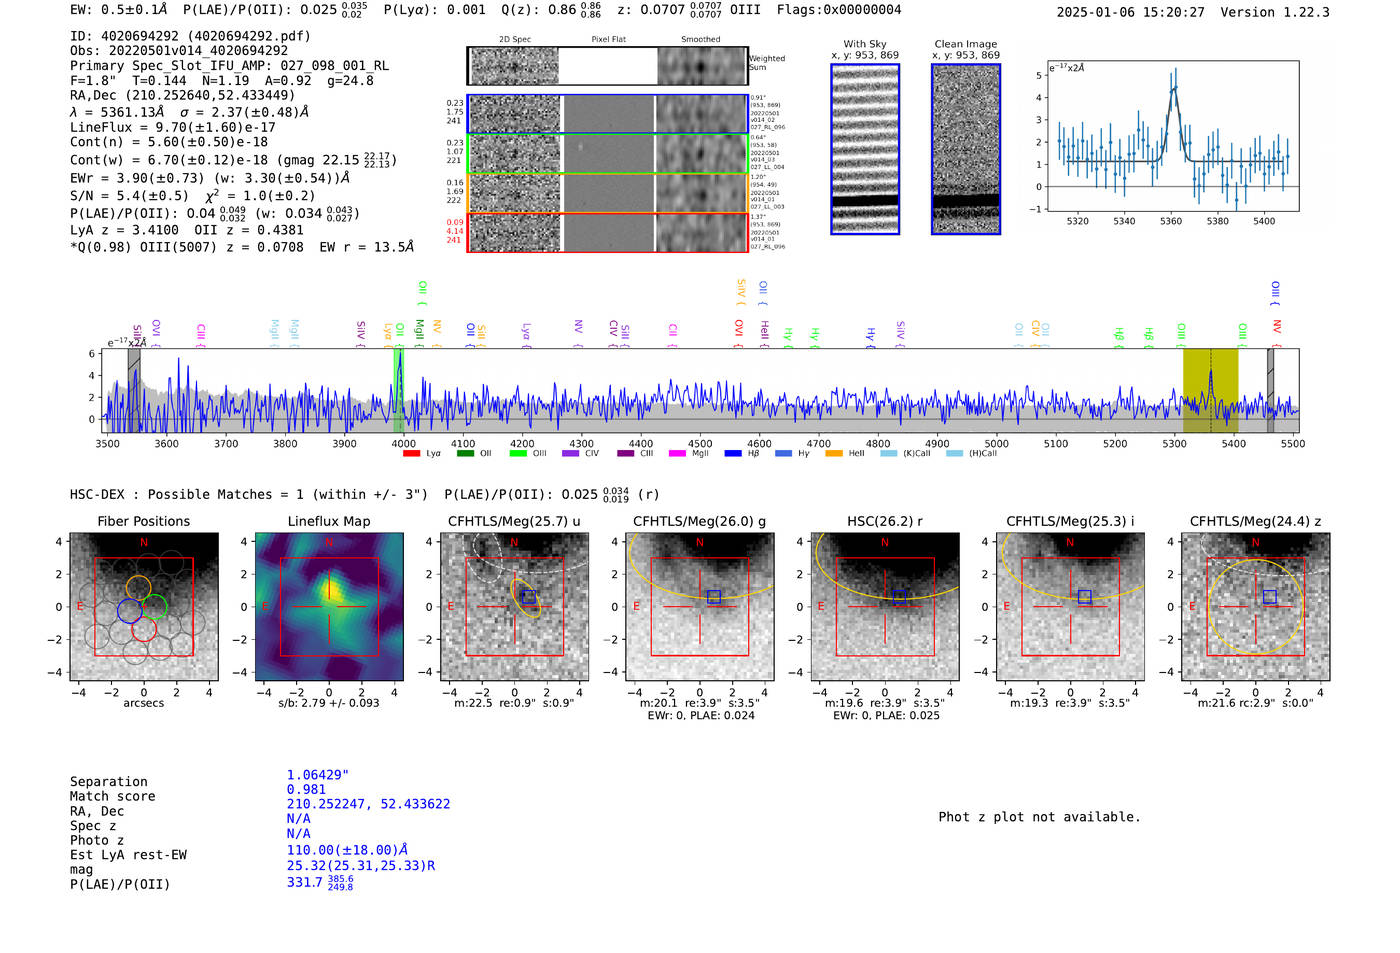
Task: Click the 'λ = 5361.13Å' wavelength text
Action: tap(117, 112)
